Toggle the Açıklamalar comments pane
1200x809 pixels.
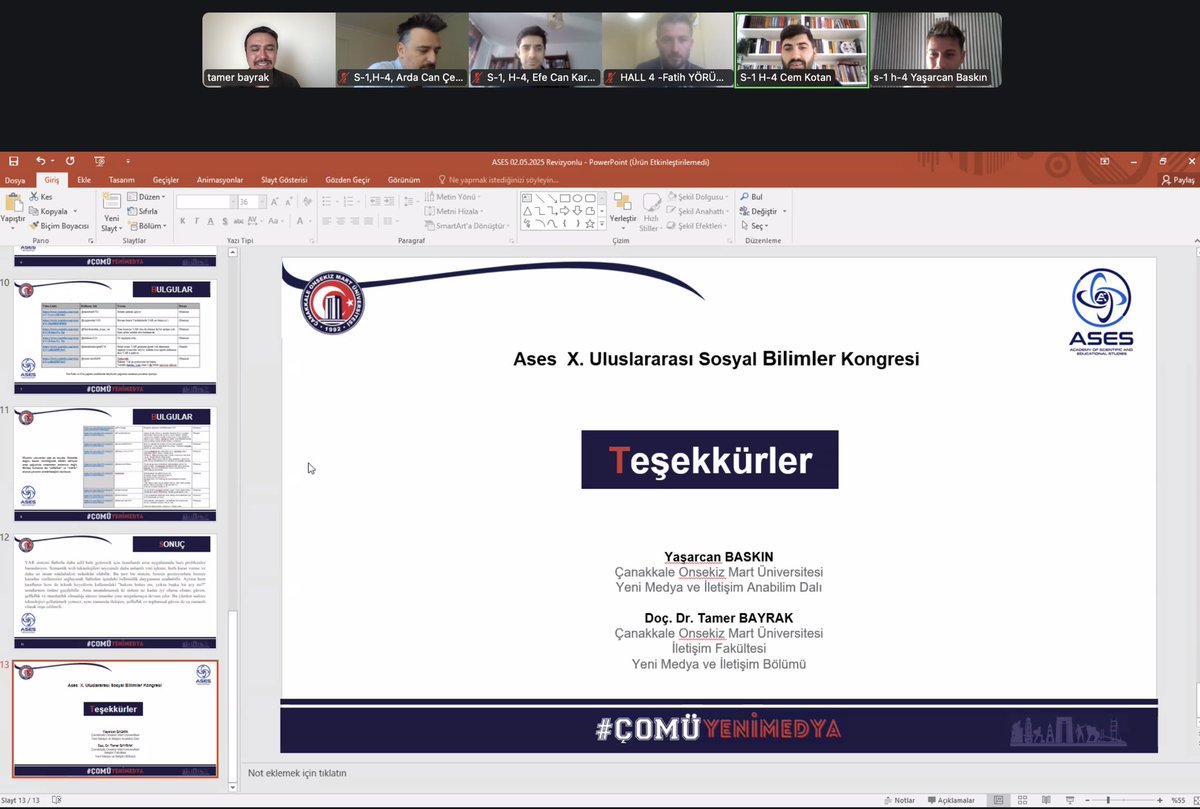tap(951, 800)
